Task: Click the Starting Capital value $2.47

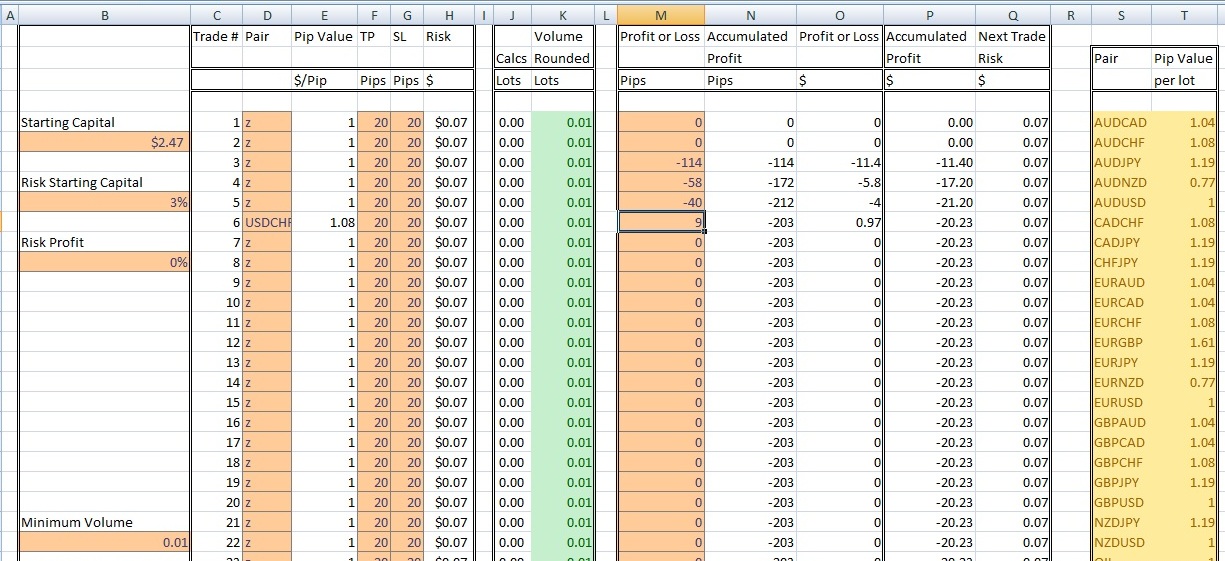Action: coord(104,142)
